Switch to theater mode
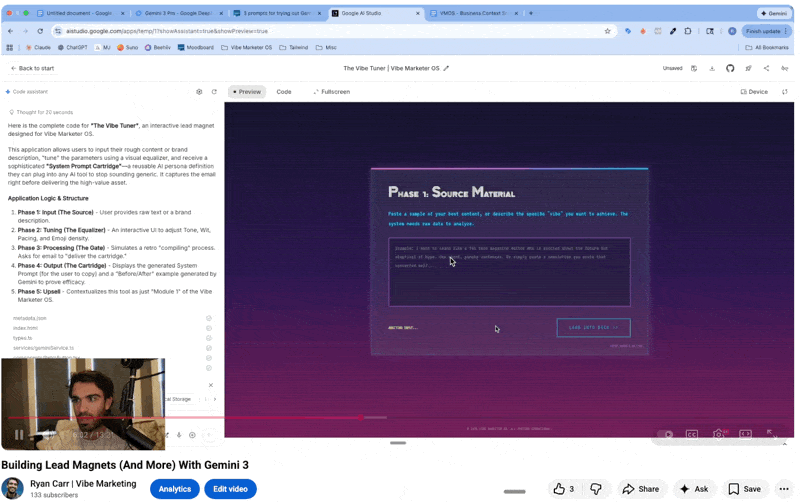This screenshot has width=800, height=502. pyautogui.click(x=745, y=434)
